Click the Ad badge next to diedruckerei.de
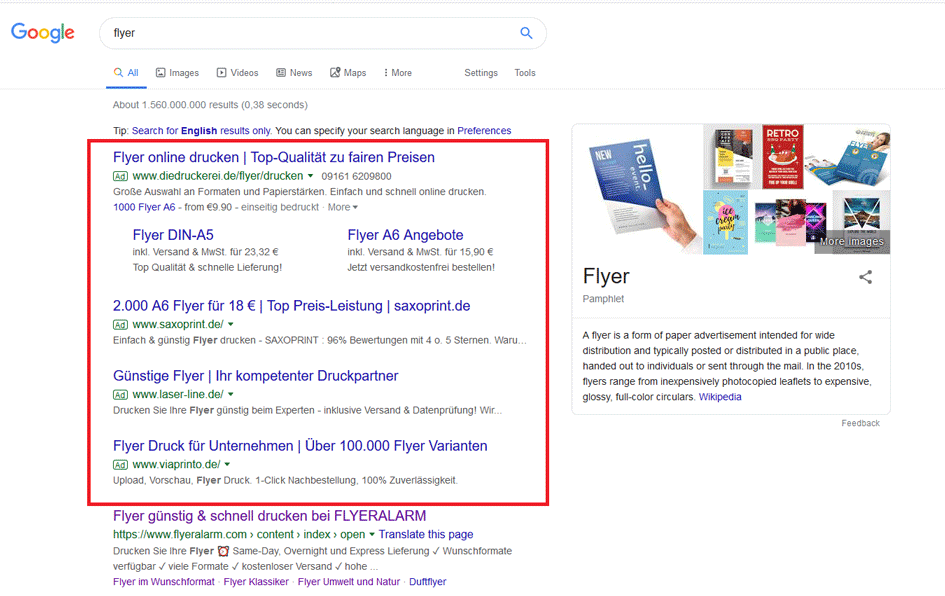Image resolution: width=945 pixels, height=596 pixels. [x=120, y=176]
